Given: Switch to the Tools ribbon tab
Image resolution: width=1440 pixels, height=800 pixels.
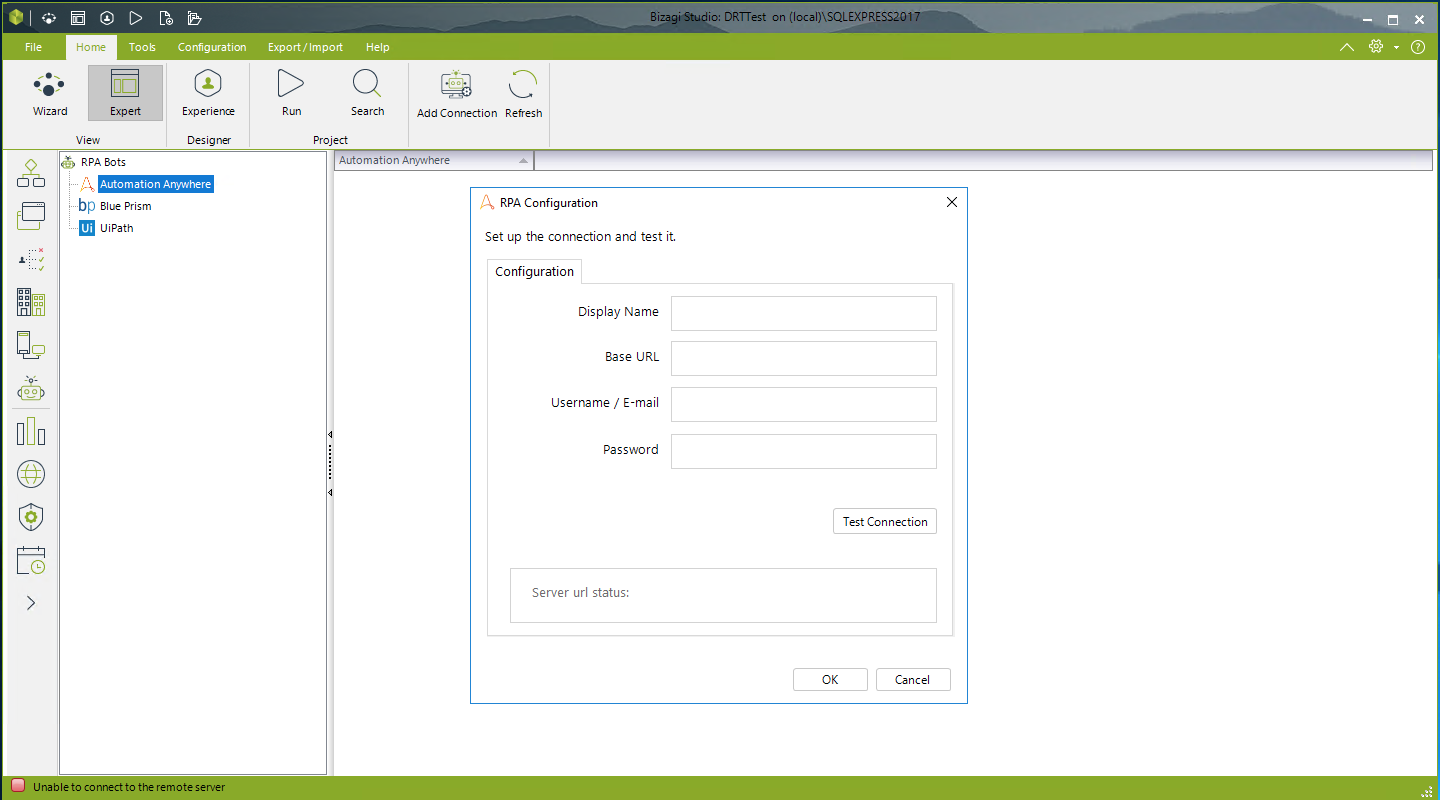Looking at the screenshot, I should [142, 46].
